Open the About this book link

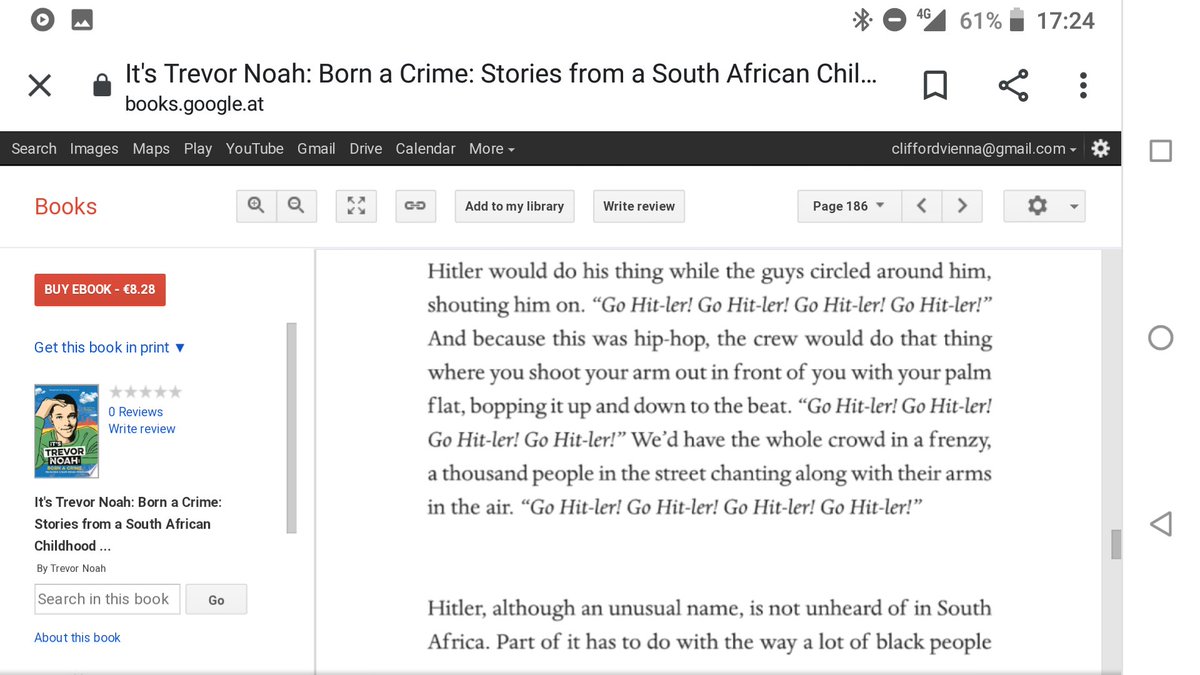77,637
